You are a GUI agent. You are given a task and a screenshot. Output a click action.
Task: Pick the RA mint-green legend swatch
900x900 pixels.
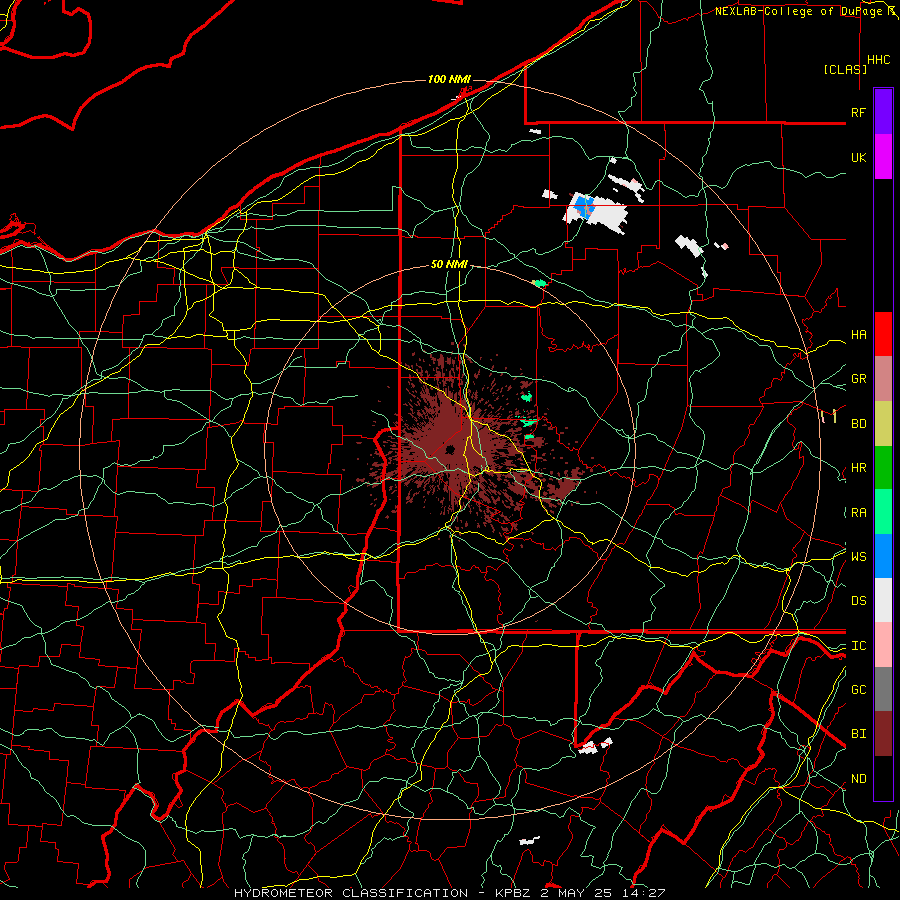click(x=883, y=512)
